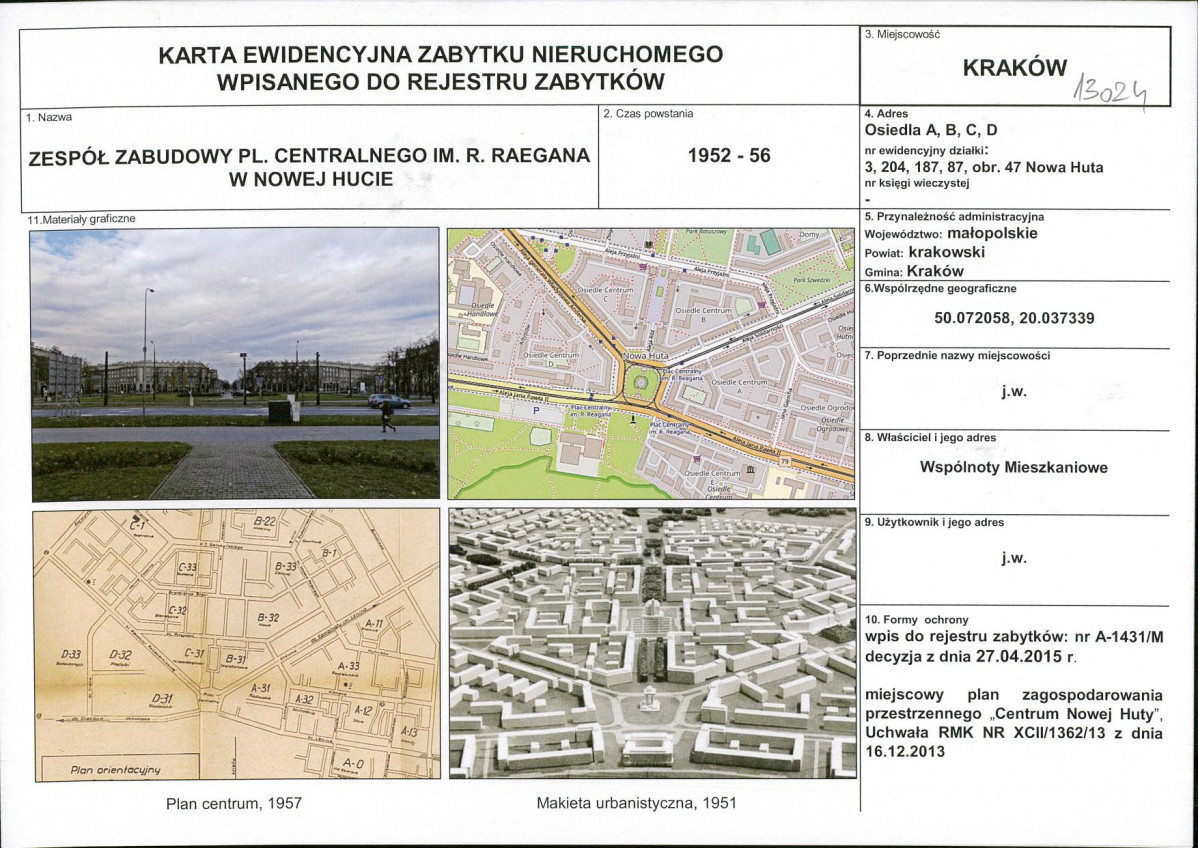Click the handwritten number 13024
The image size is (1198, 848).
pyautogui.click(x=1111, y=92)
